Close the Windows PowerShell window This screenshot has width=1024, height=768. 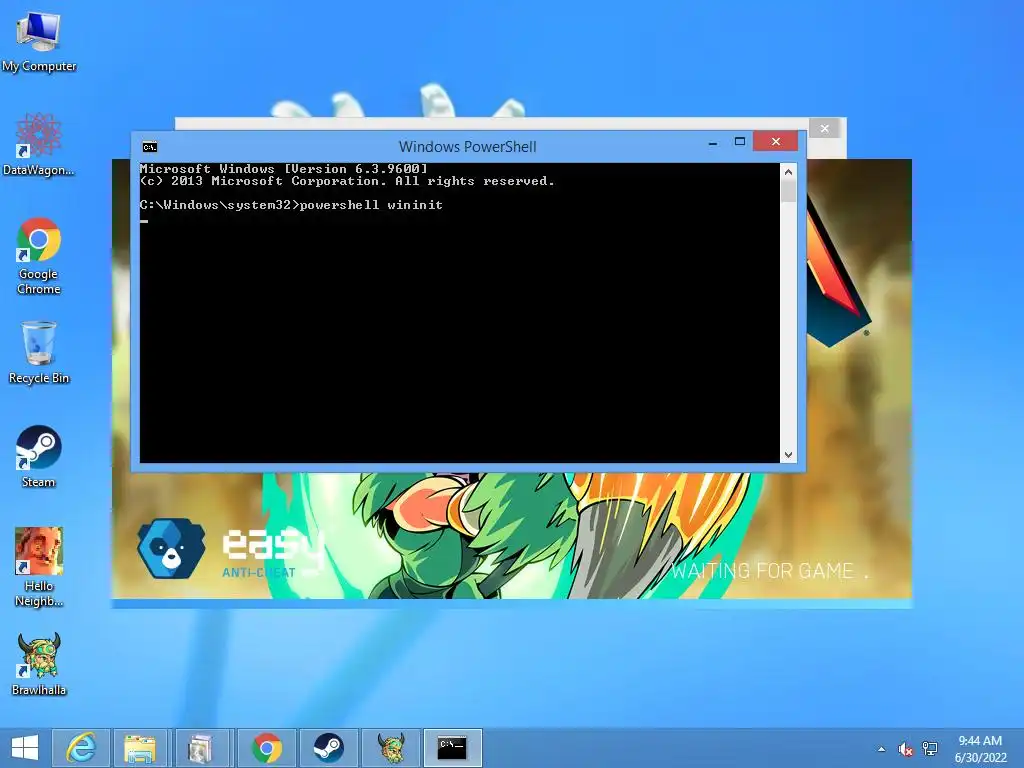coord(775,141)
